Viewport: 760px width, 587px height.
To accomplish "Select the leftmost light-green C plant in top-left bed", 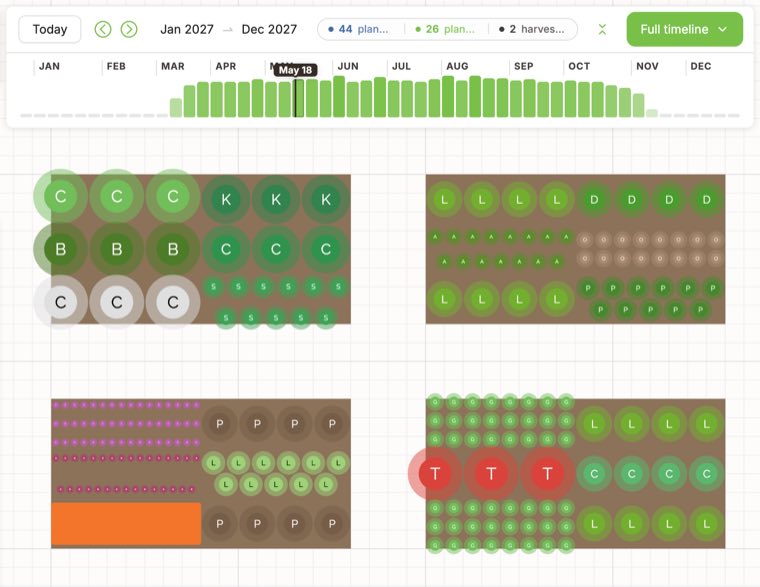I will click(61, 196).
